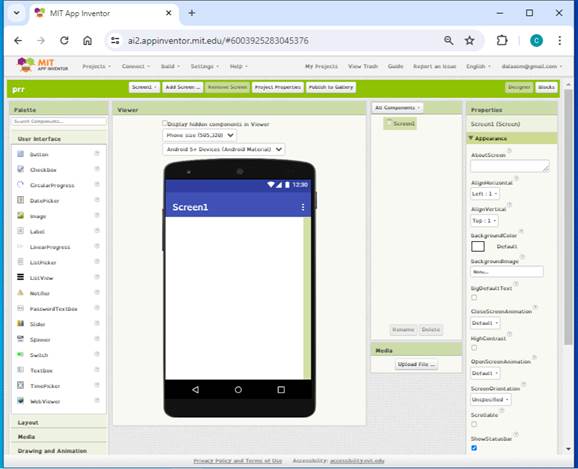Open the browser home page icon
This screenshot has height=469, width=578.
tap(87, 41)
